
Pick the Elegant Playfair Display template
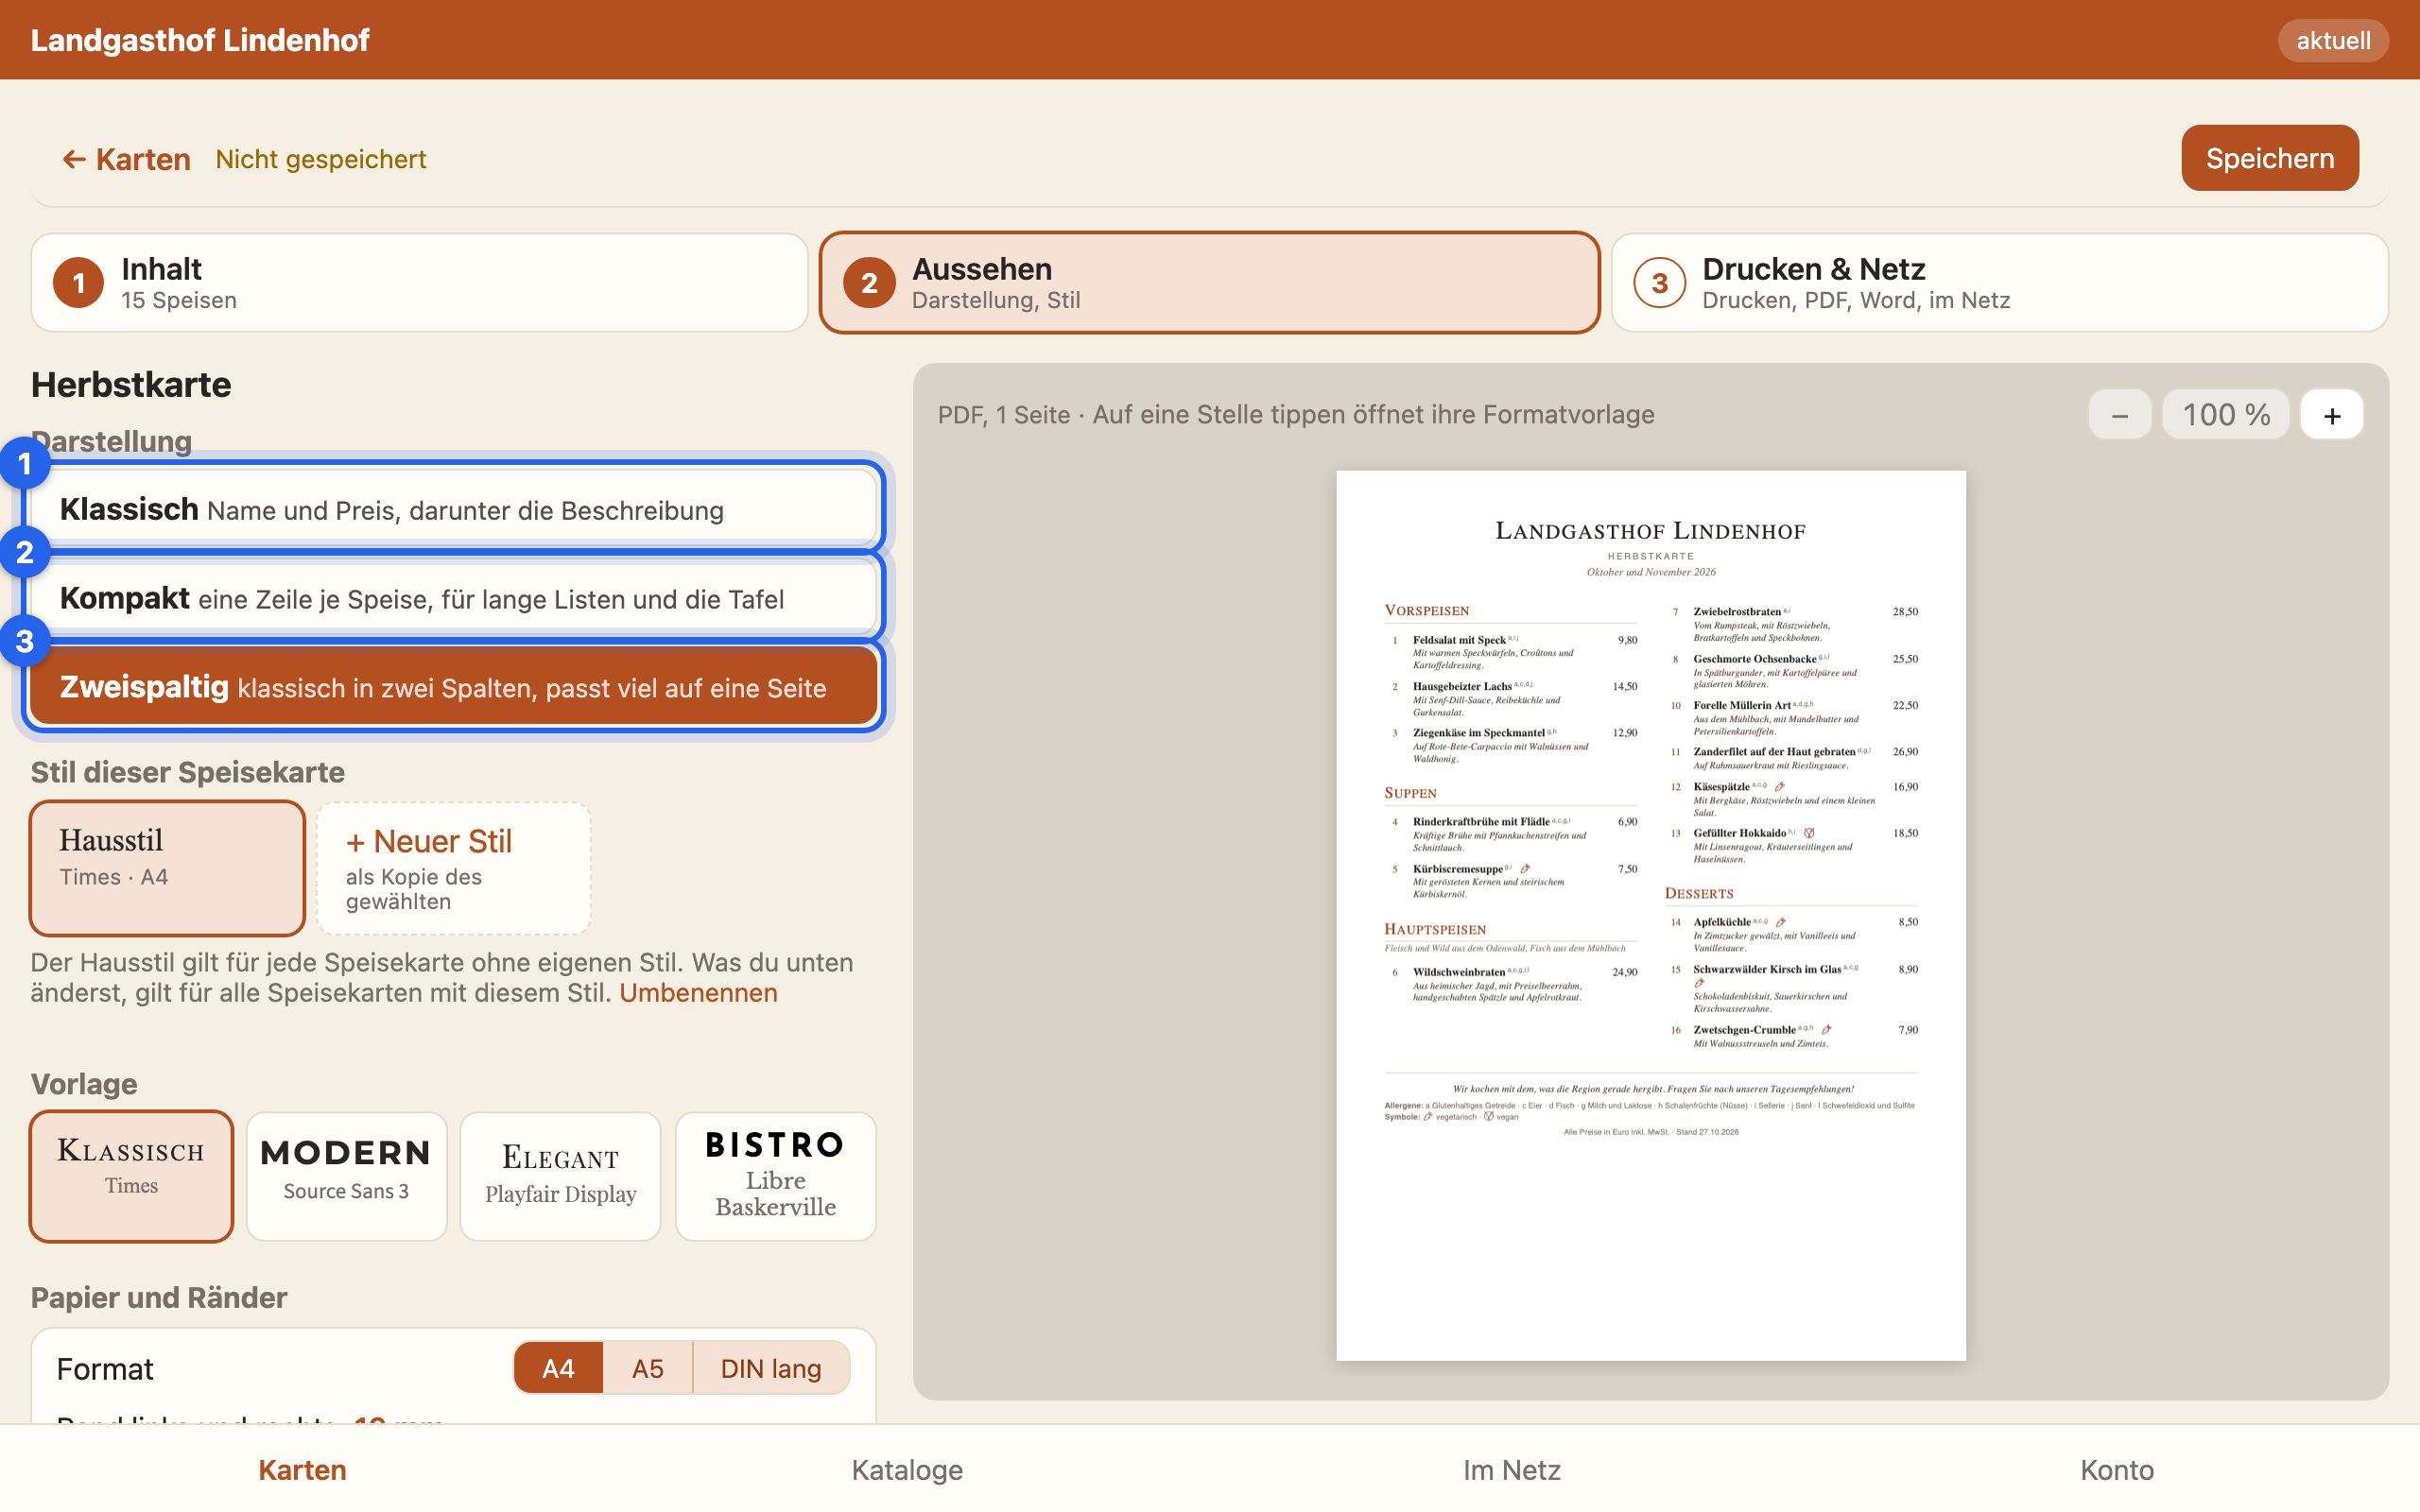click(560, 1176)
